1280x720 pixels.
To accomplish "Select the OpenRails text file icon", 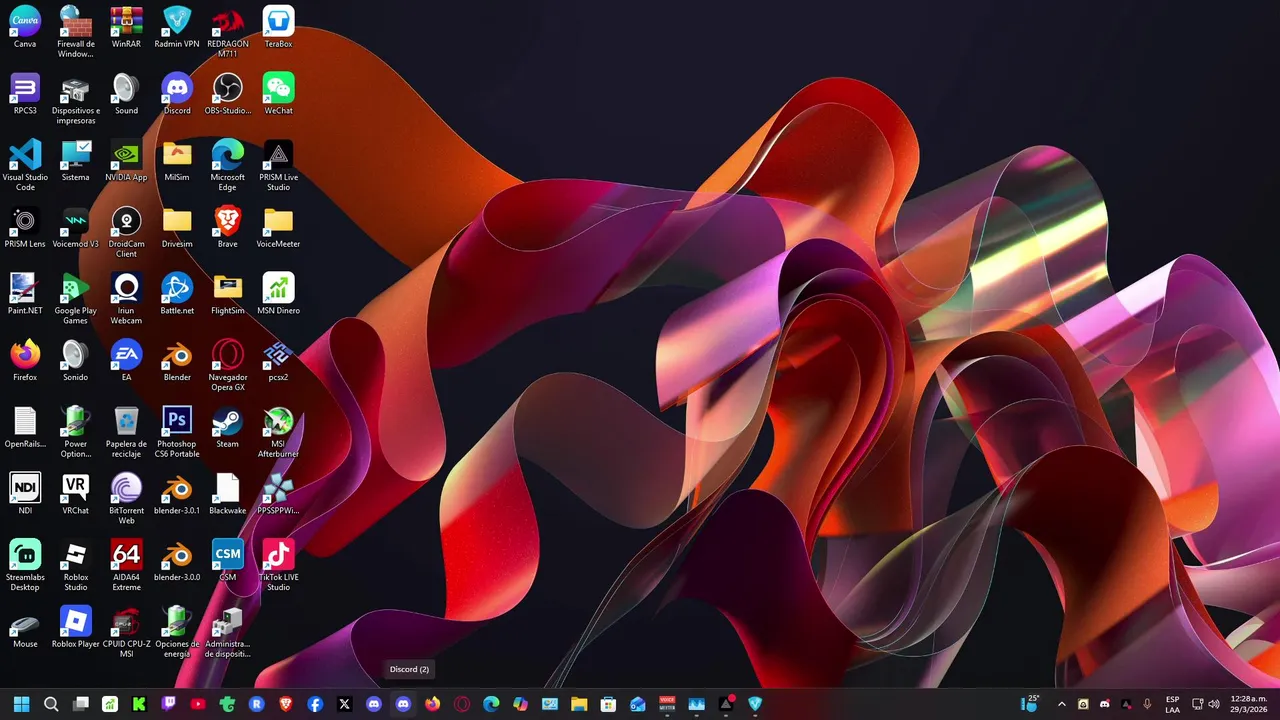I will tap(25, 428).
